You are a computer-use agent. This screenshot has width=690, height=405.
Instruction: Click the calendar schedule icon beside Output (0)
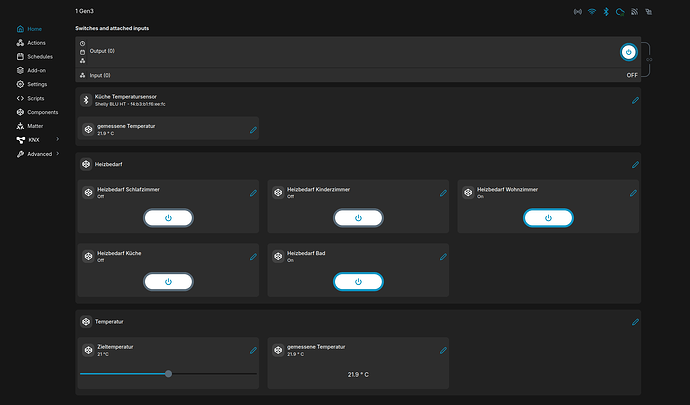click(82, 52)
